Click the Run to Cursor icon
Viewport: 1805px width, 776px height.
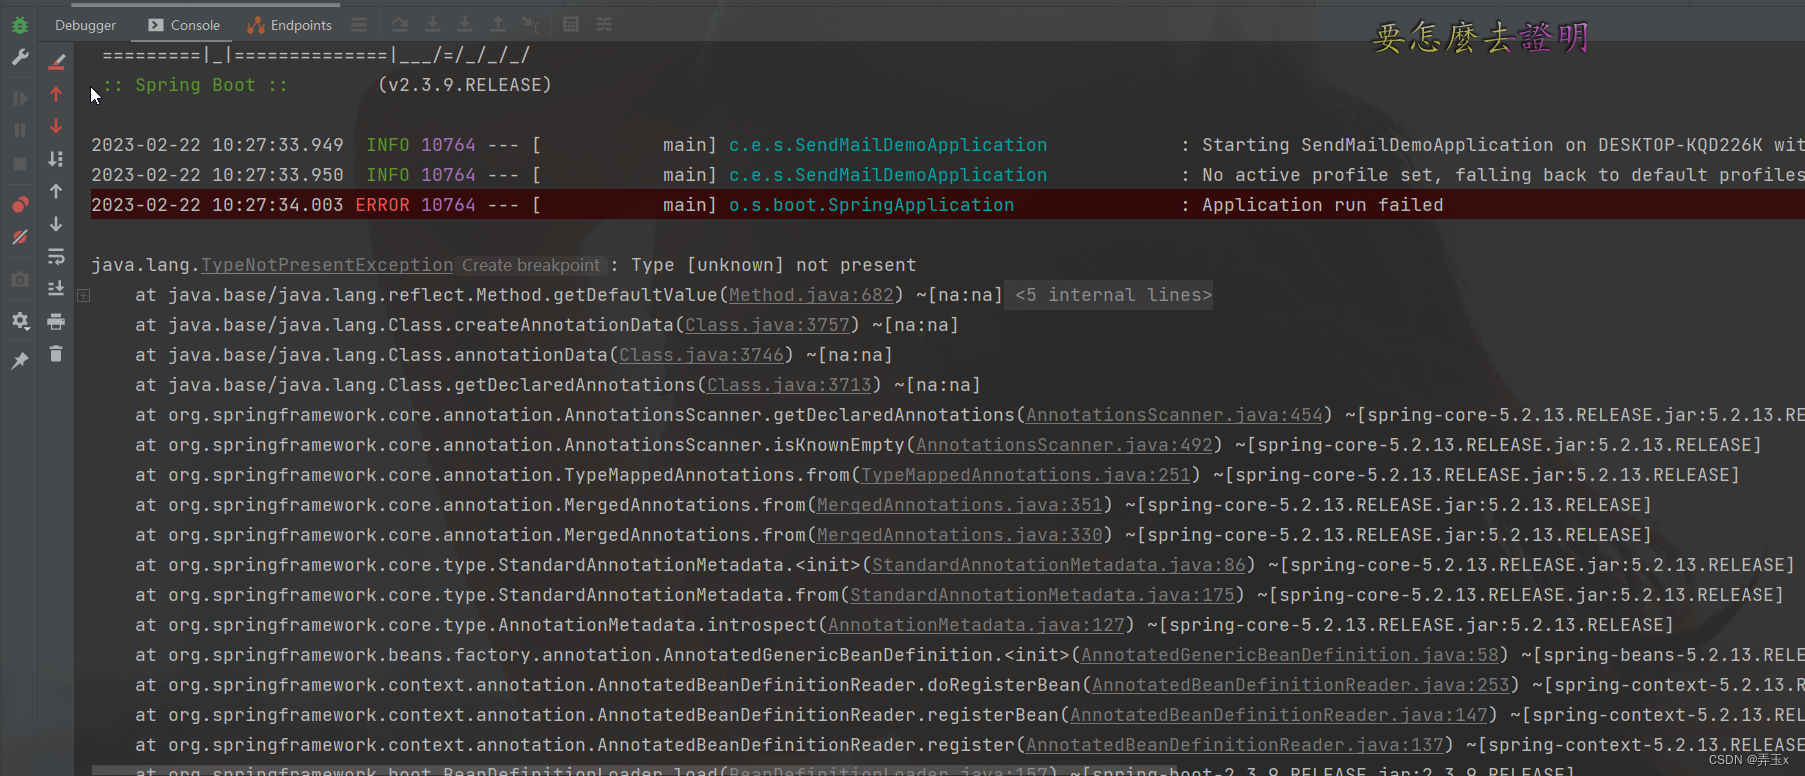tap(531, 24)
